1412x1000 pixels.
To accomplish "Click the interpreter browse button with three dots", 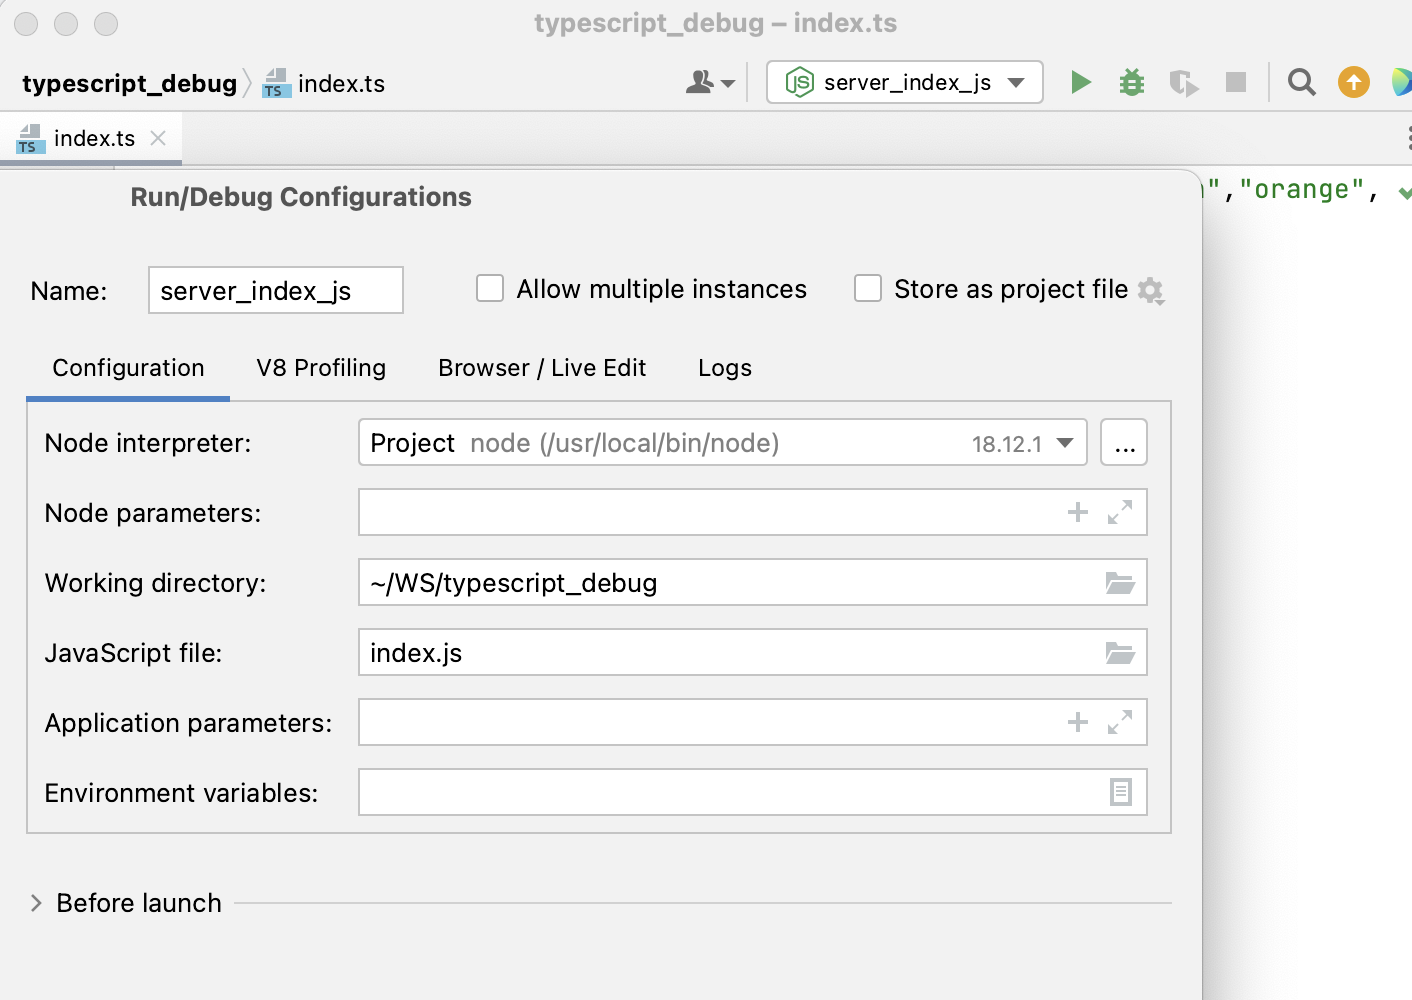I will click(x=1124, y=442).
